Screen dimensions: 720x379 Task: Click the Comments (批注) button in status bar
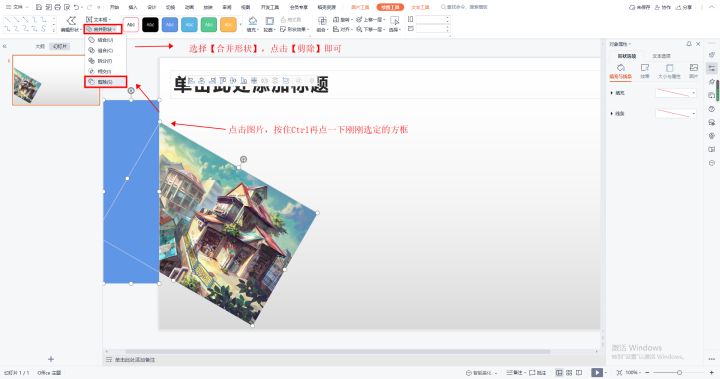click(538, 373)
